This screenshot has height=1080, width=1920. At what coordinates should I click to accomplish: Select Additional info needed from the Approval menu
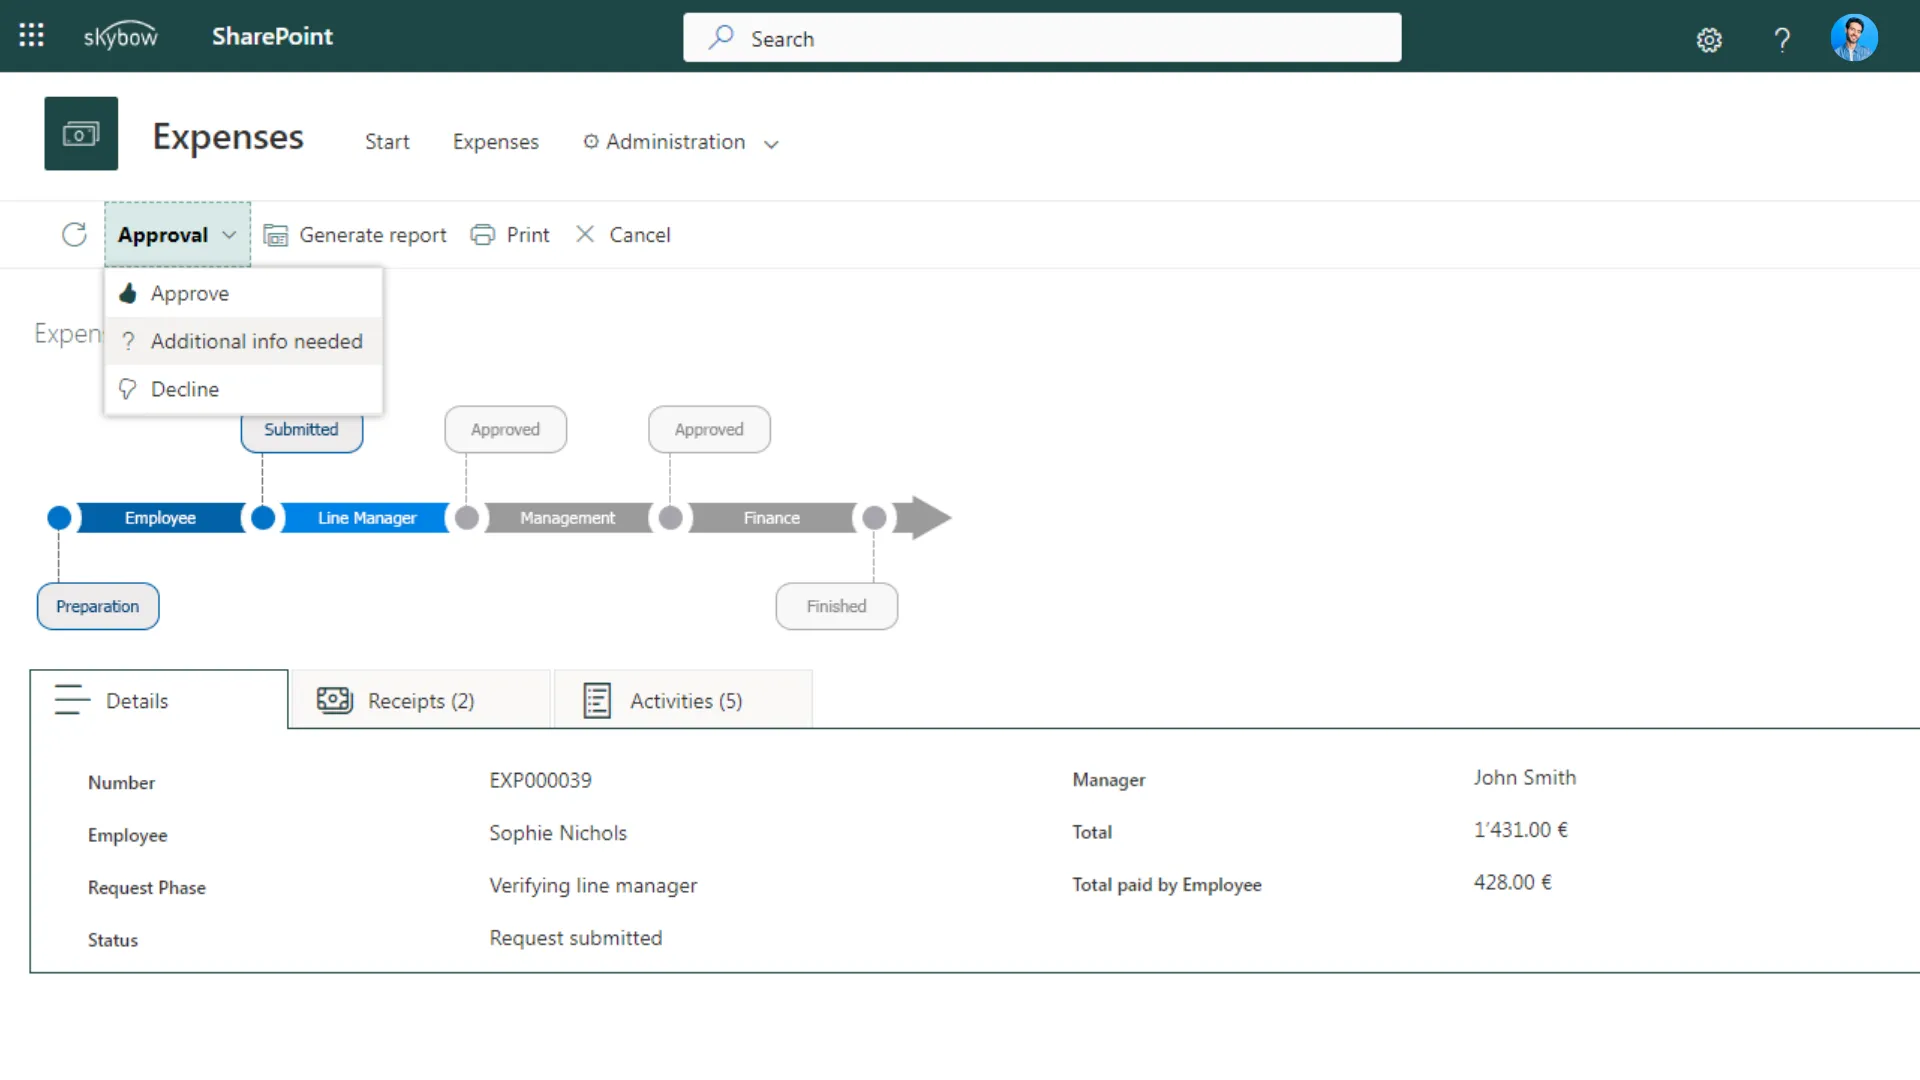[x=255, y=341]
